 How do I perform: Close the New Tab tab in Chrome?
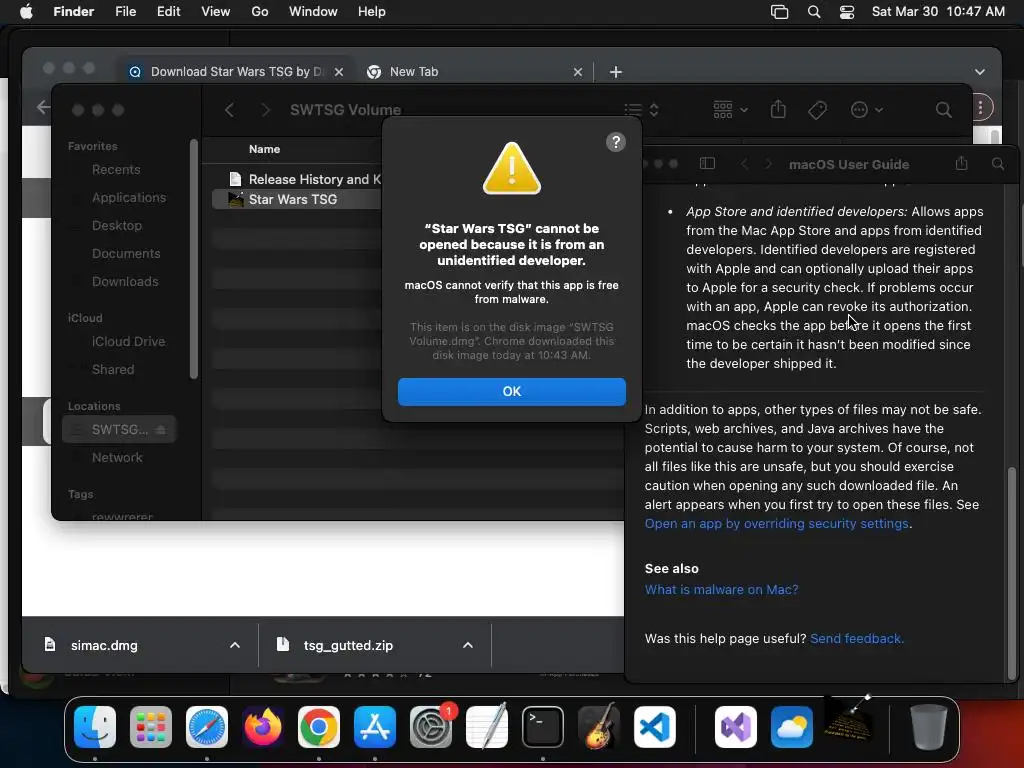[x=577, y=72]
